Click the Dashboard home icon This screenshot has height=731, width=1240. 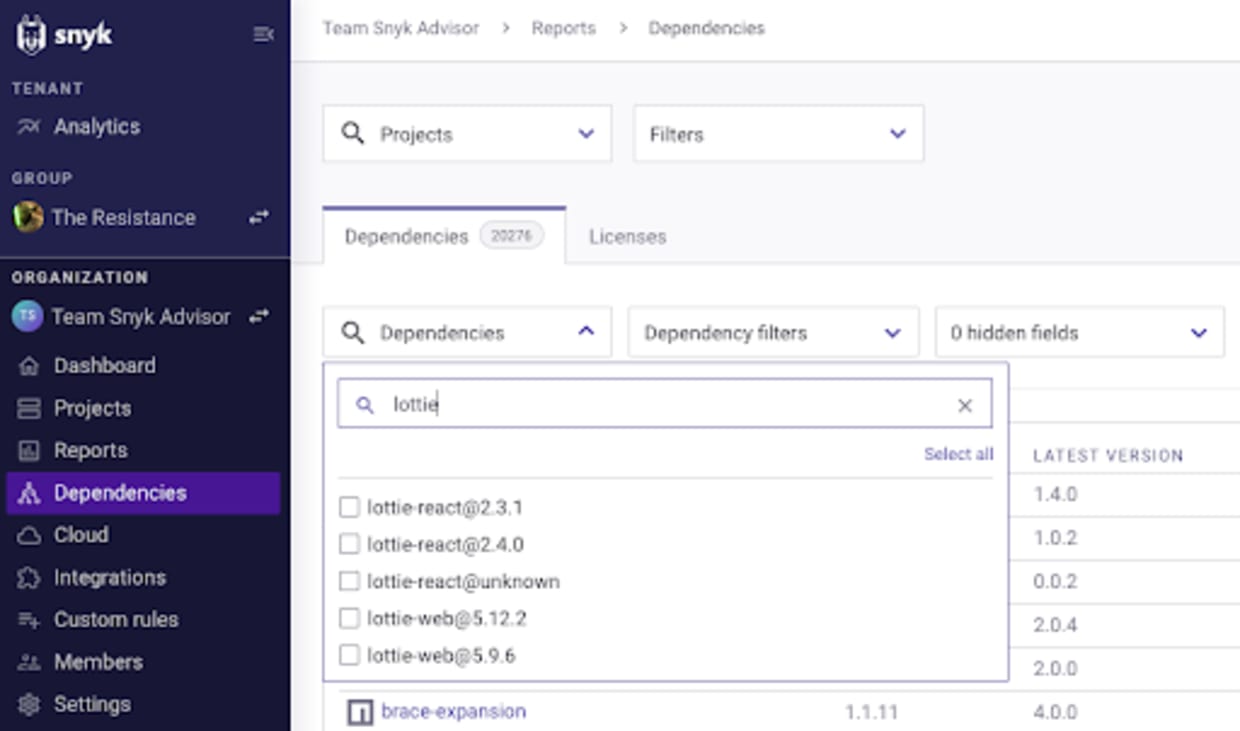point(29,366)
